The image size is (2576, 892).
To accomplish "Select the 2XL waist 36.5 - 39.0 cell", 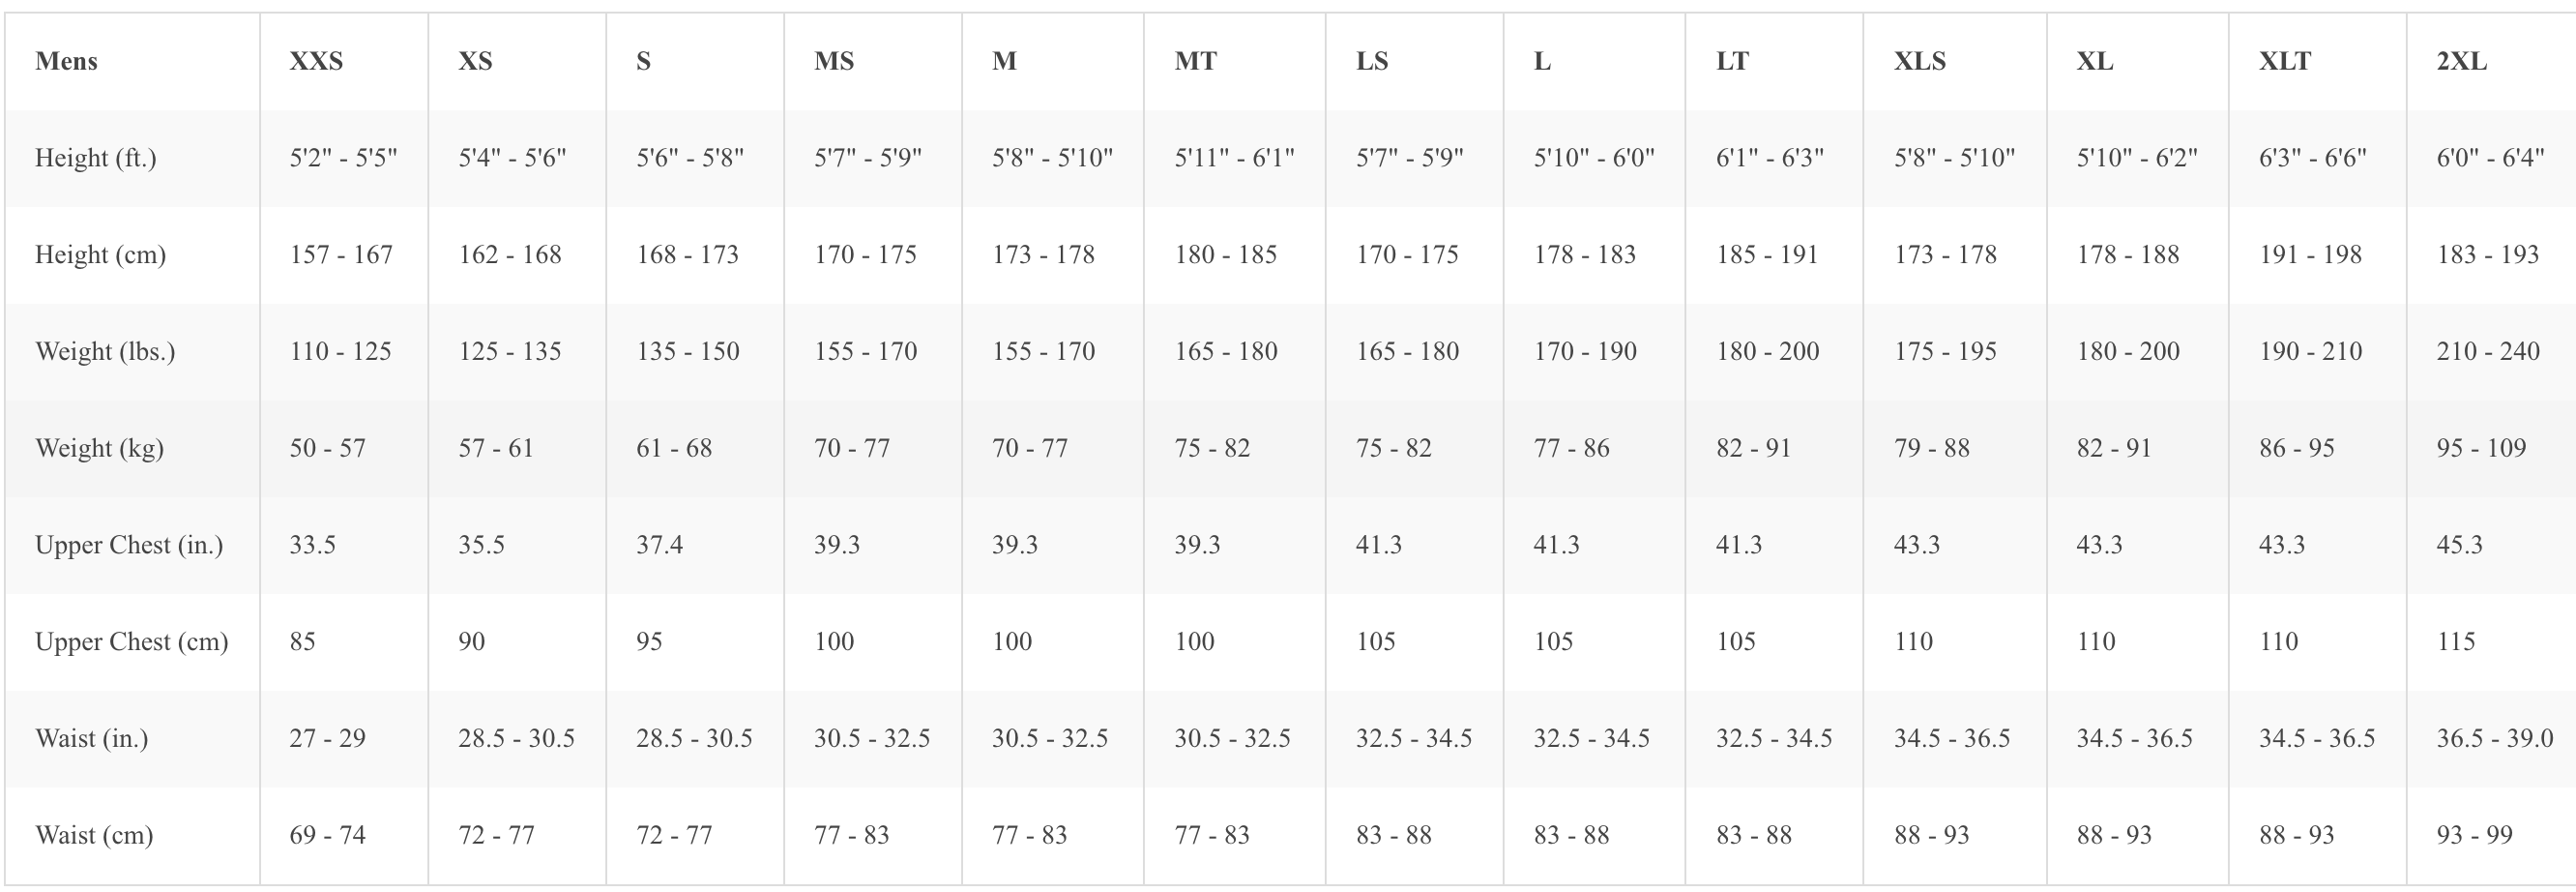I will pyautogui.click(x=2494, y=739).
